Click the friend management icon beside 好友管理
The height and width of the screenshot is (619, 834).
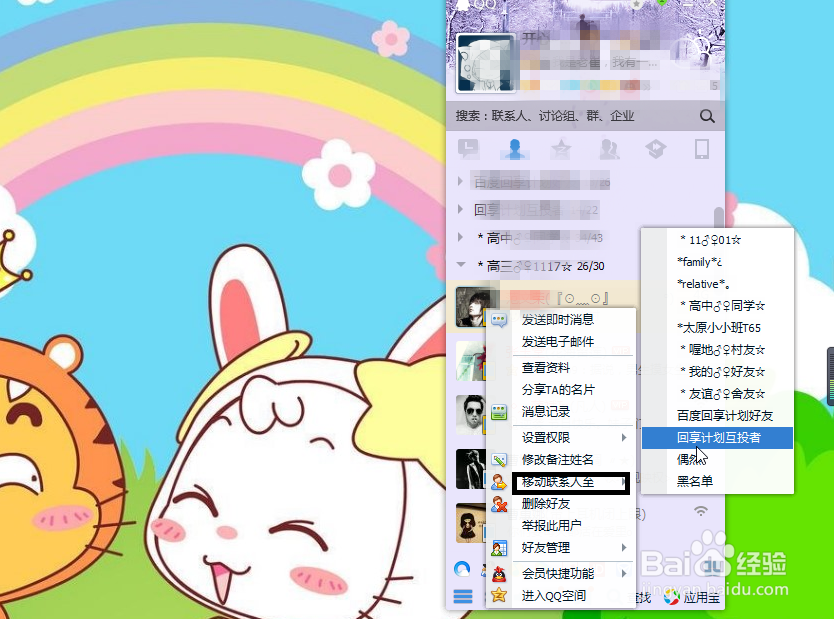pos(499,548)
